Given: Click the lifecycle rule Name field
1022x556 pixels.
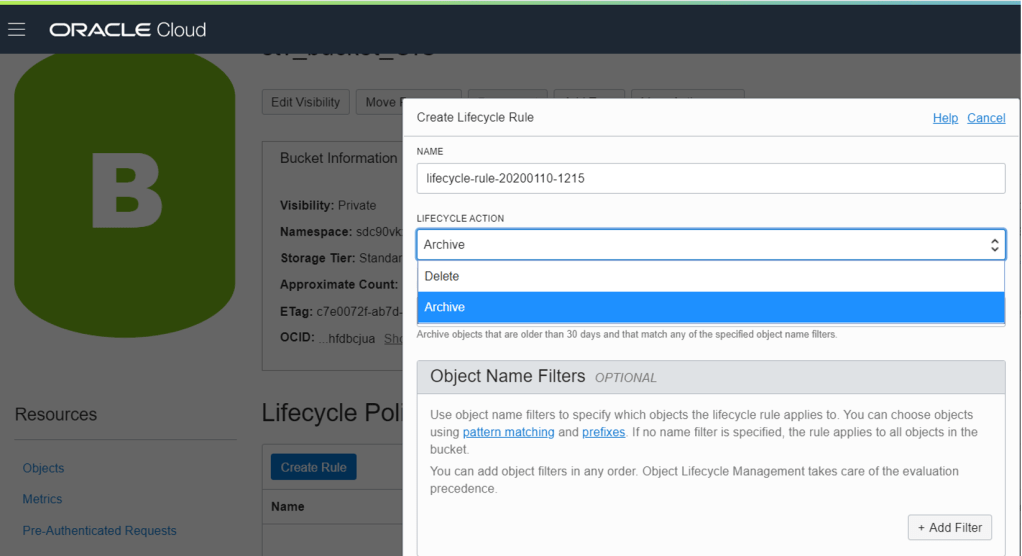Looking at the screenshot, I should click(710, 178).
